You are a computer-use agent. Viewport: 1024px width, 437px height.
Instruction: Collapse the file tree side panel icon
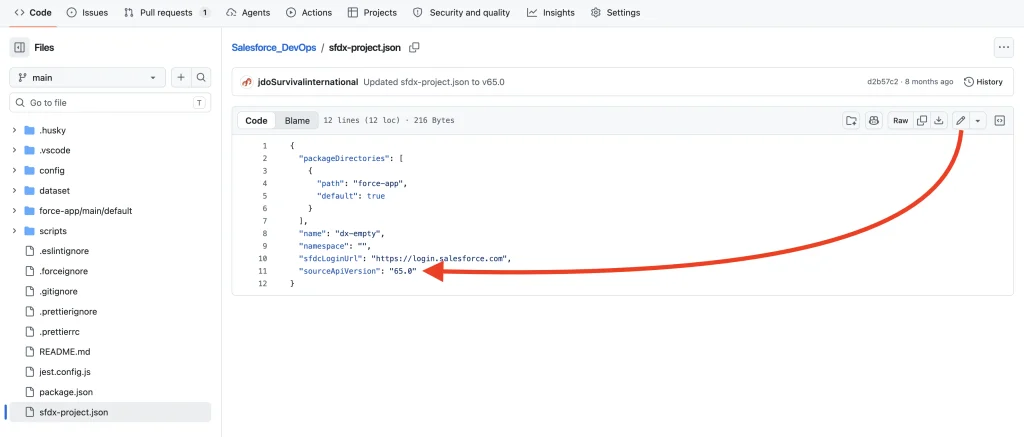click(x=20, y=48)
